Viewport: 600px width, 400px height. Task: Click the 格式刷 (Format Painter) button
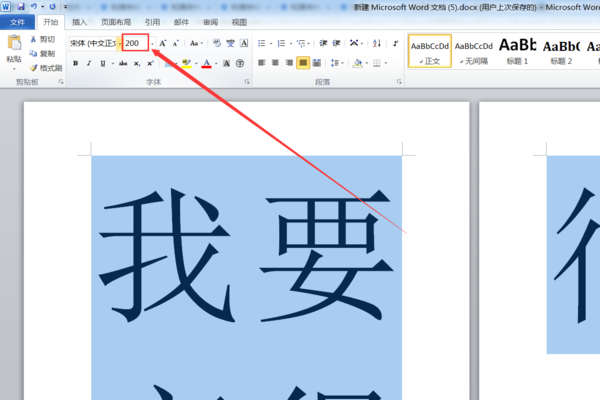pyautogui.click(x=46, y=68)
